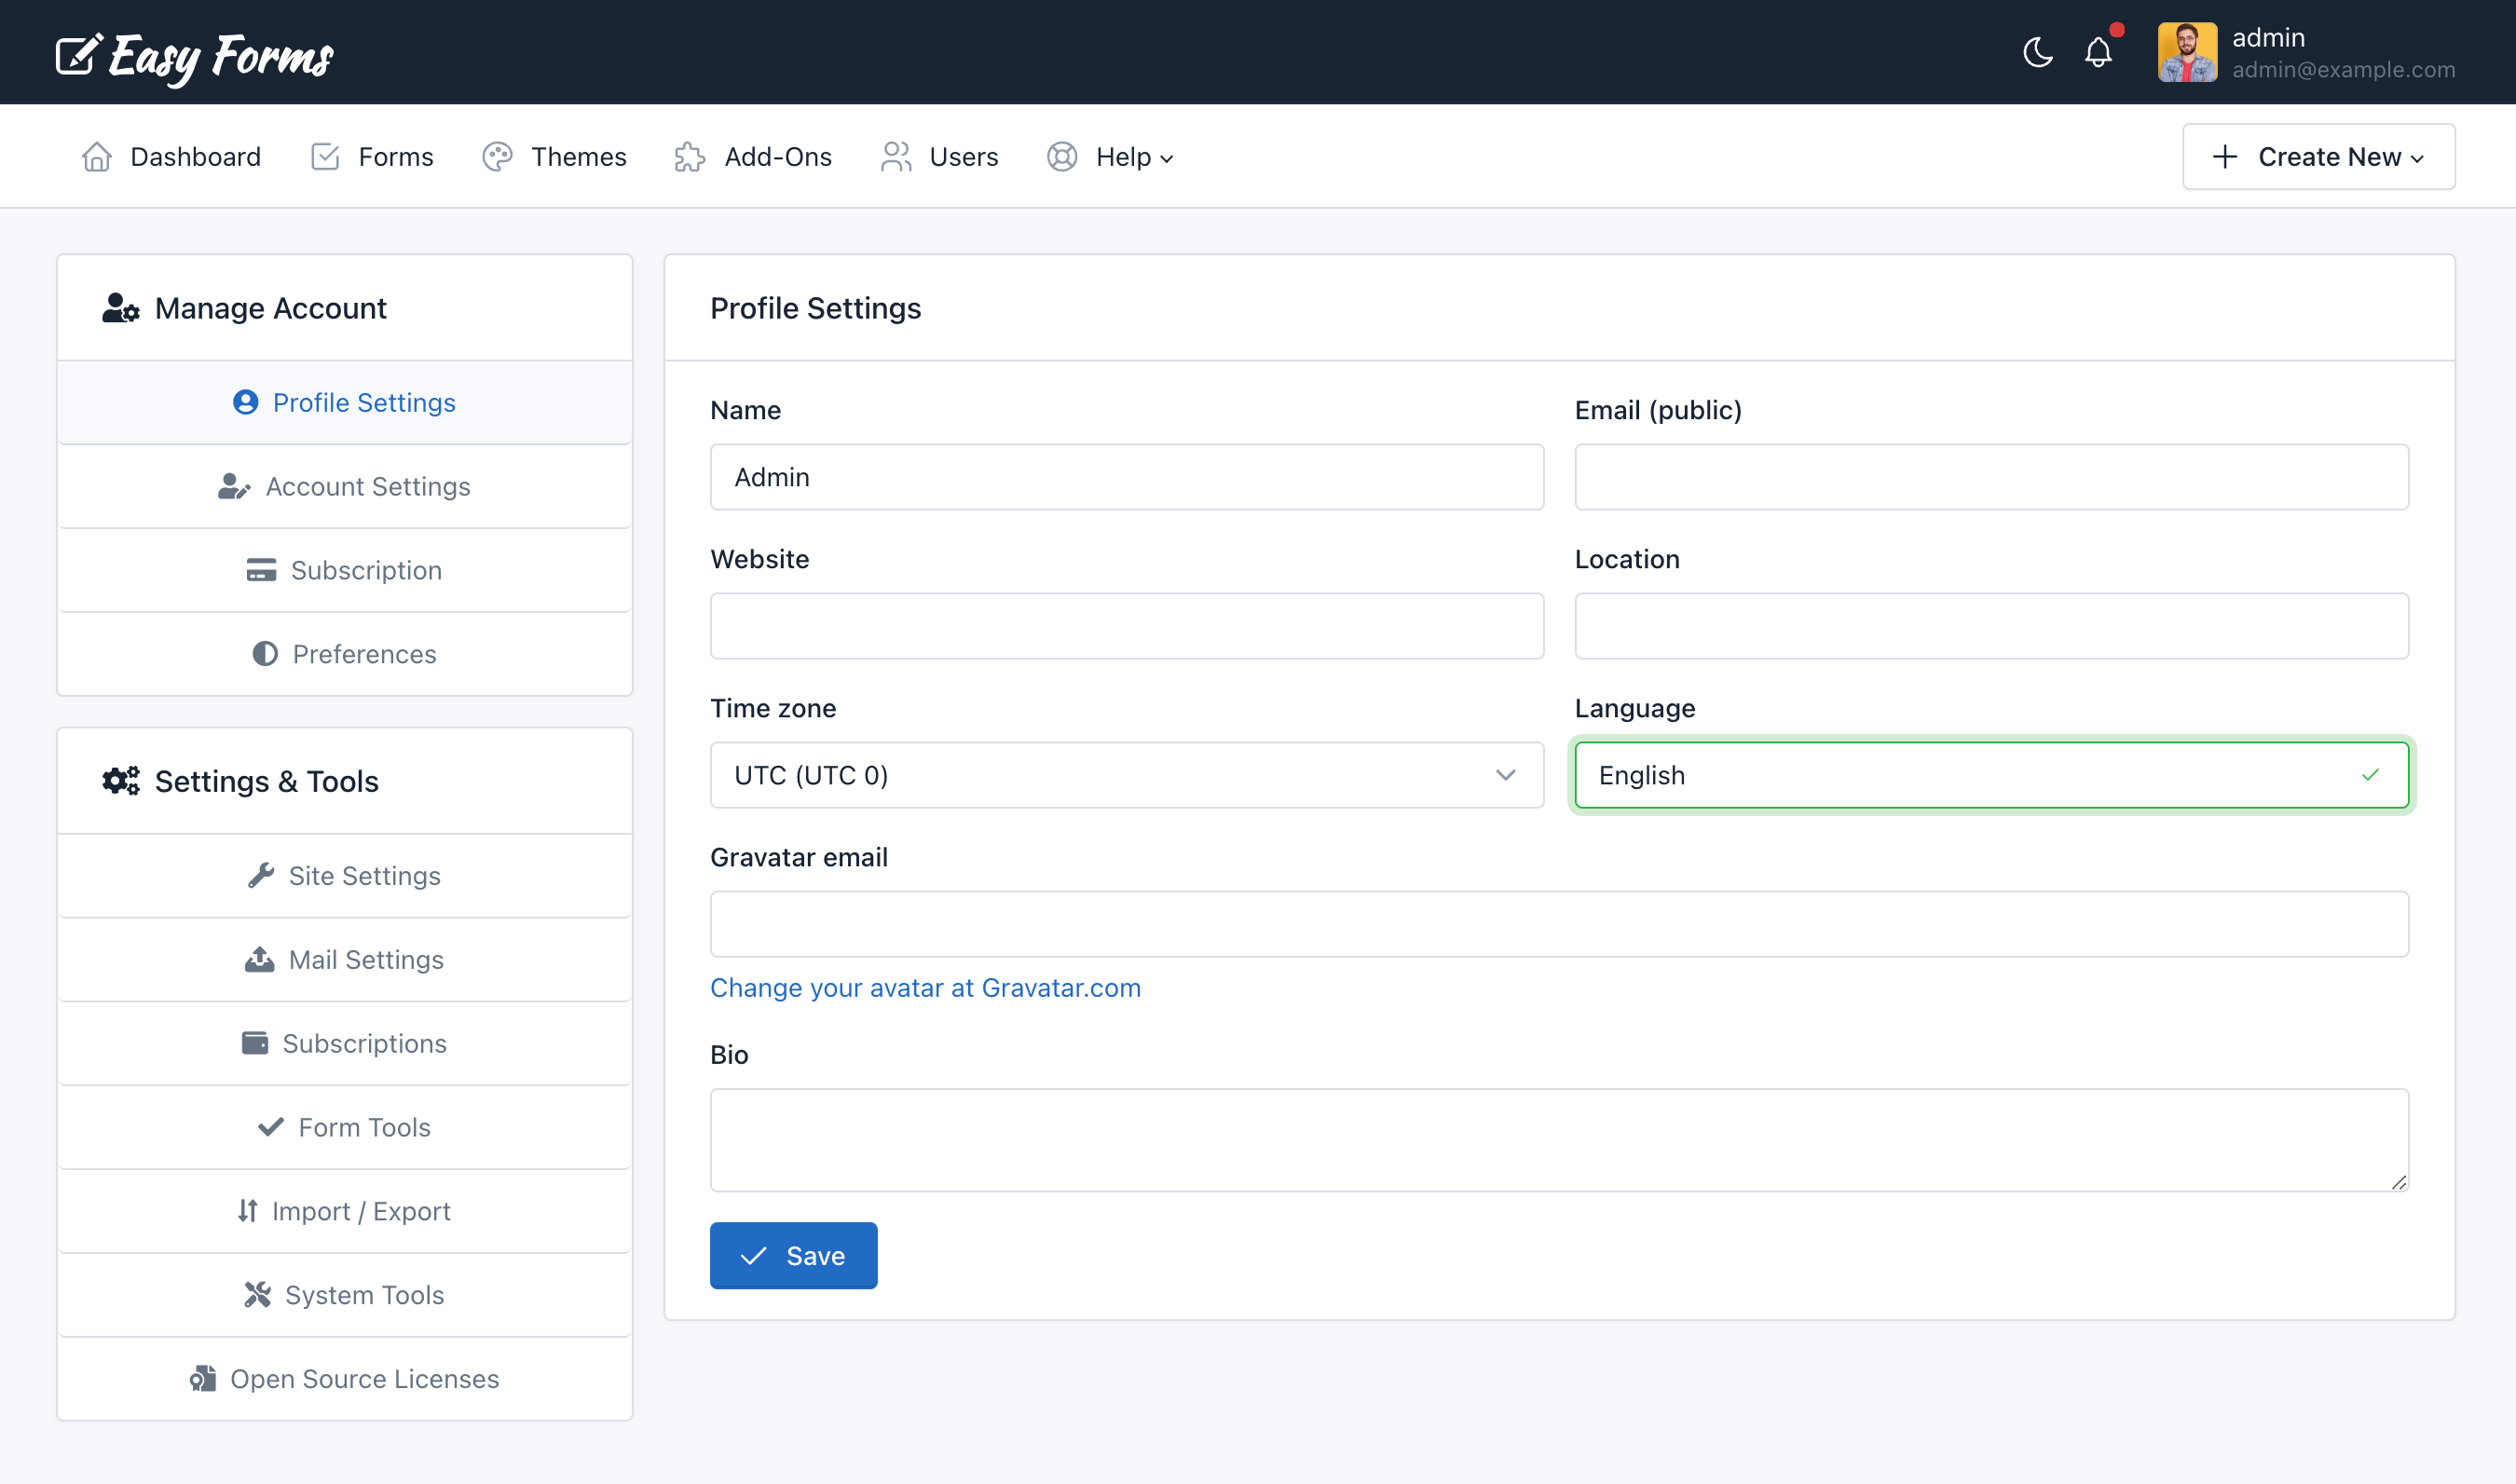
Task: Open notifications bell icon
Action: pos(2100,53)
